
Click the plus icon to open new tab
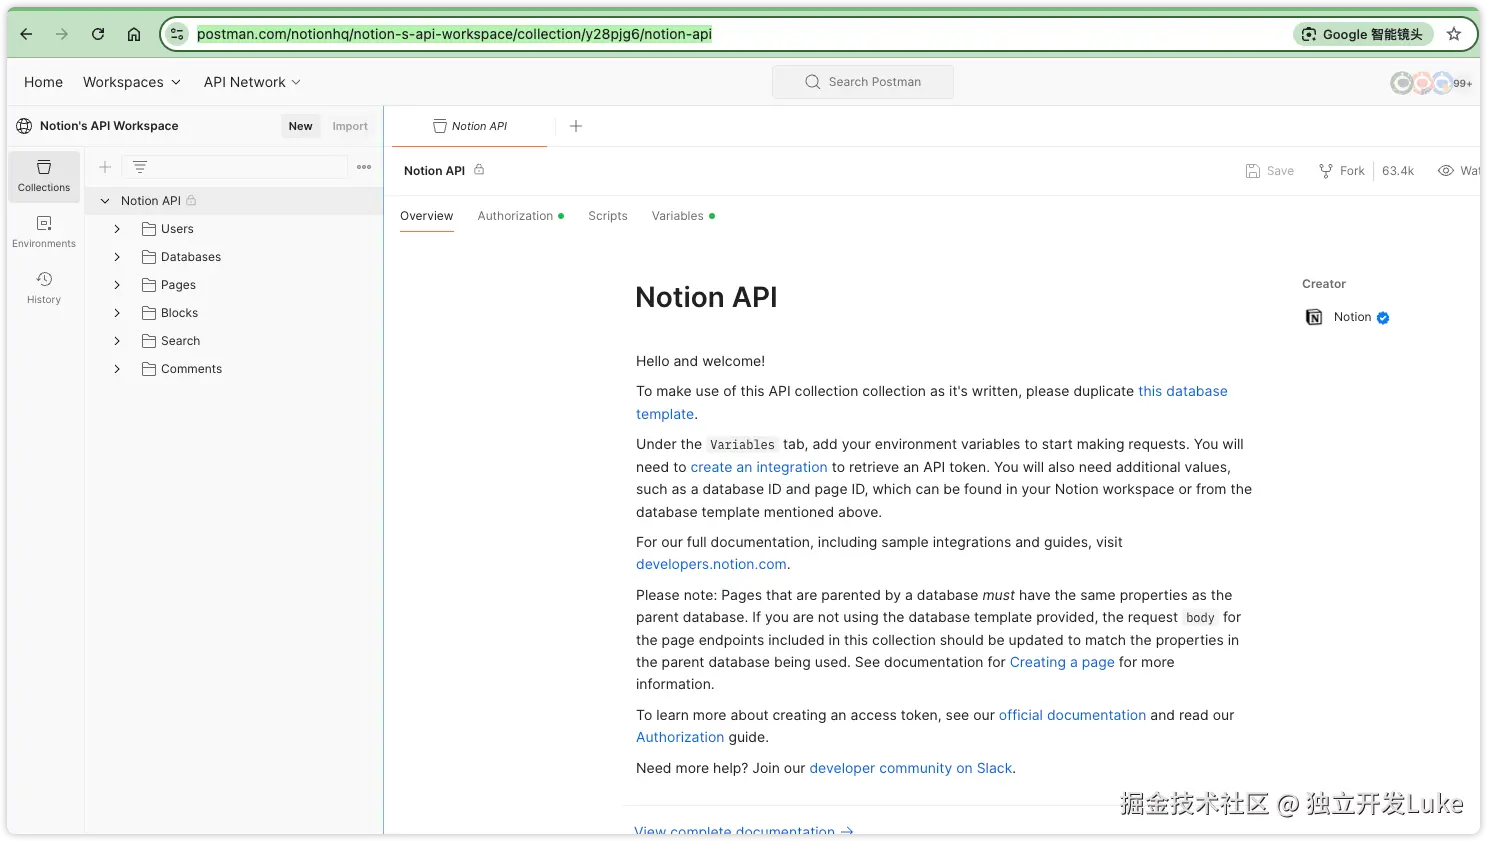tap(576, 126)
